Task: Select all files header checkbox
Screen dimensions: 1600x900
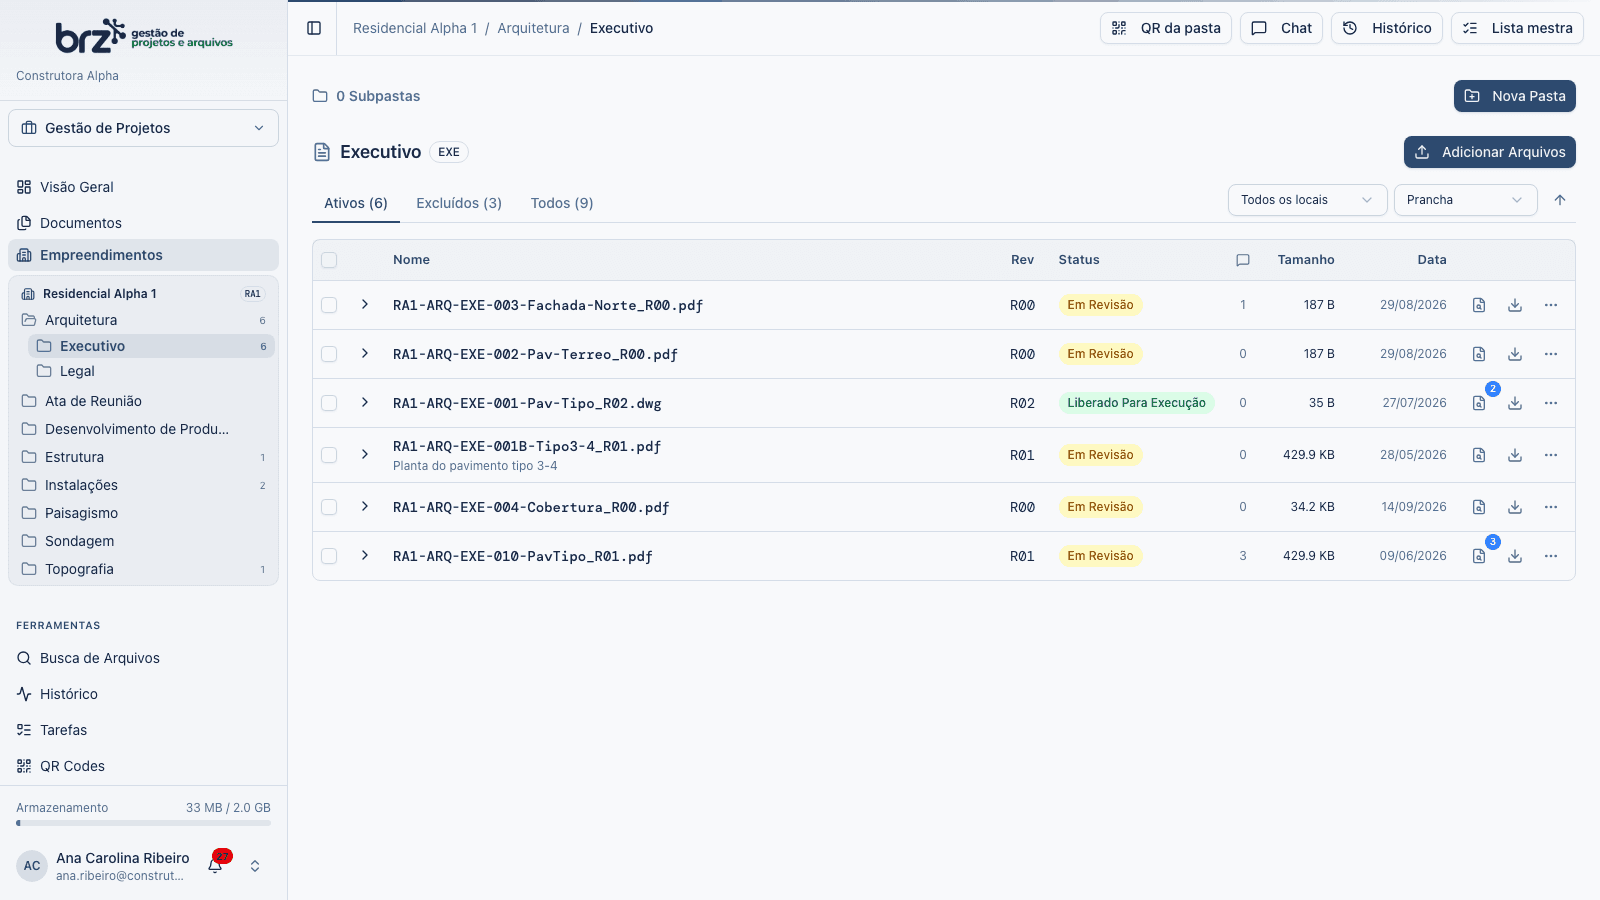Action: coord(329,260)
